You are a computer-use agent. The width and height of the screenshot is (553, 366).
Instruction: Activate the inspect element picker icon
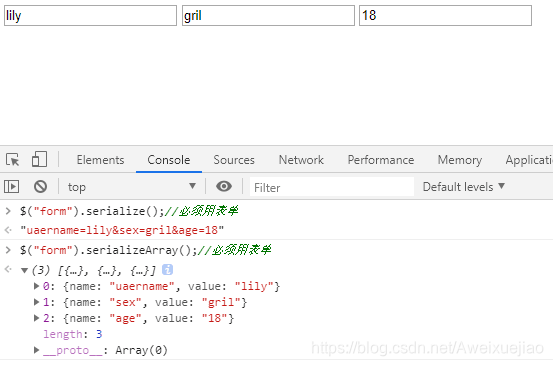[x=13, y=160]
